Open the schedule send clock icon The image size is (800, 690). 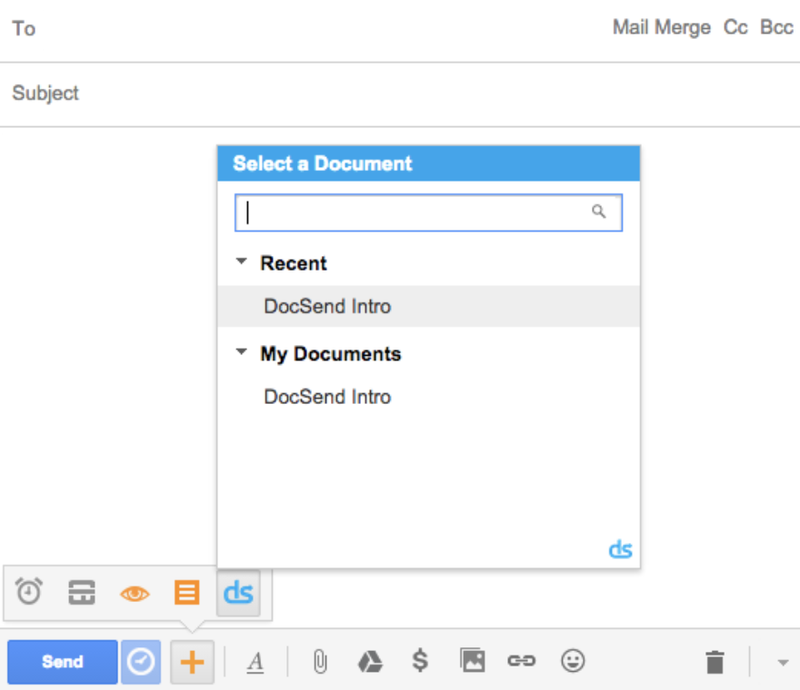pyautogui.click(x=141, y=661)
